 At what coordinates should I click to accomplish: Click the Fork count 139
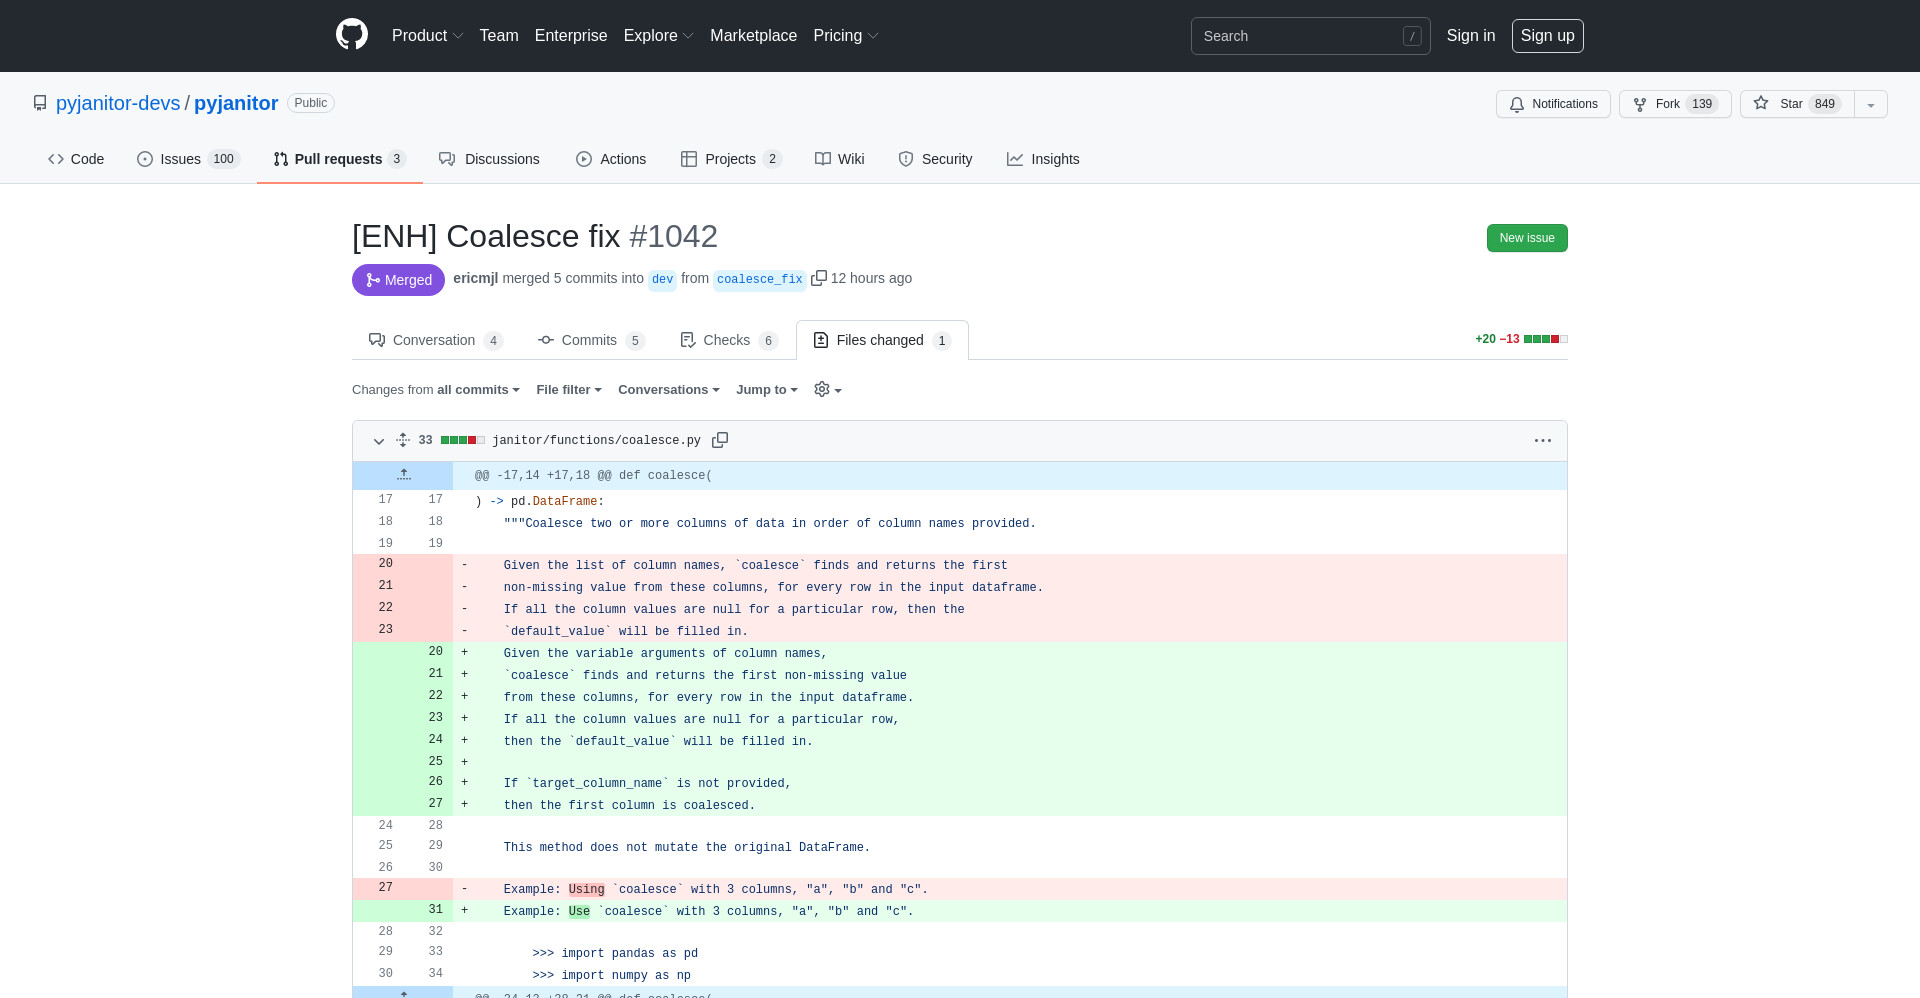[1702, 104]
